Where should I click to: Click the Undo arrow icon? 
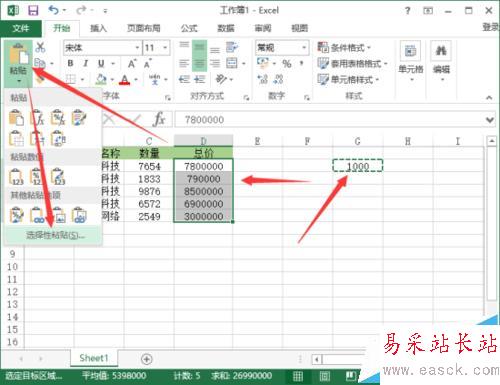tap(53, 10)
